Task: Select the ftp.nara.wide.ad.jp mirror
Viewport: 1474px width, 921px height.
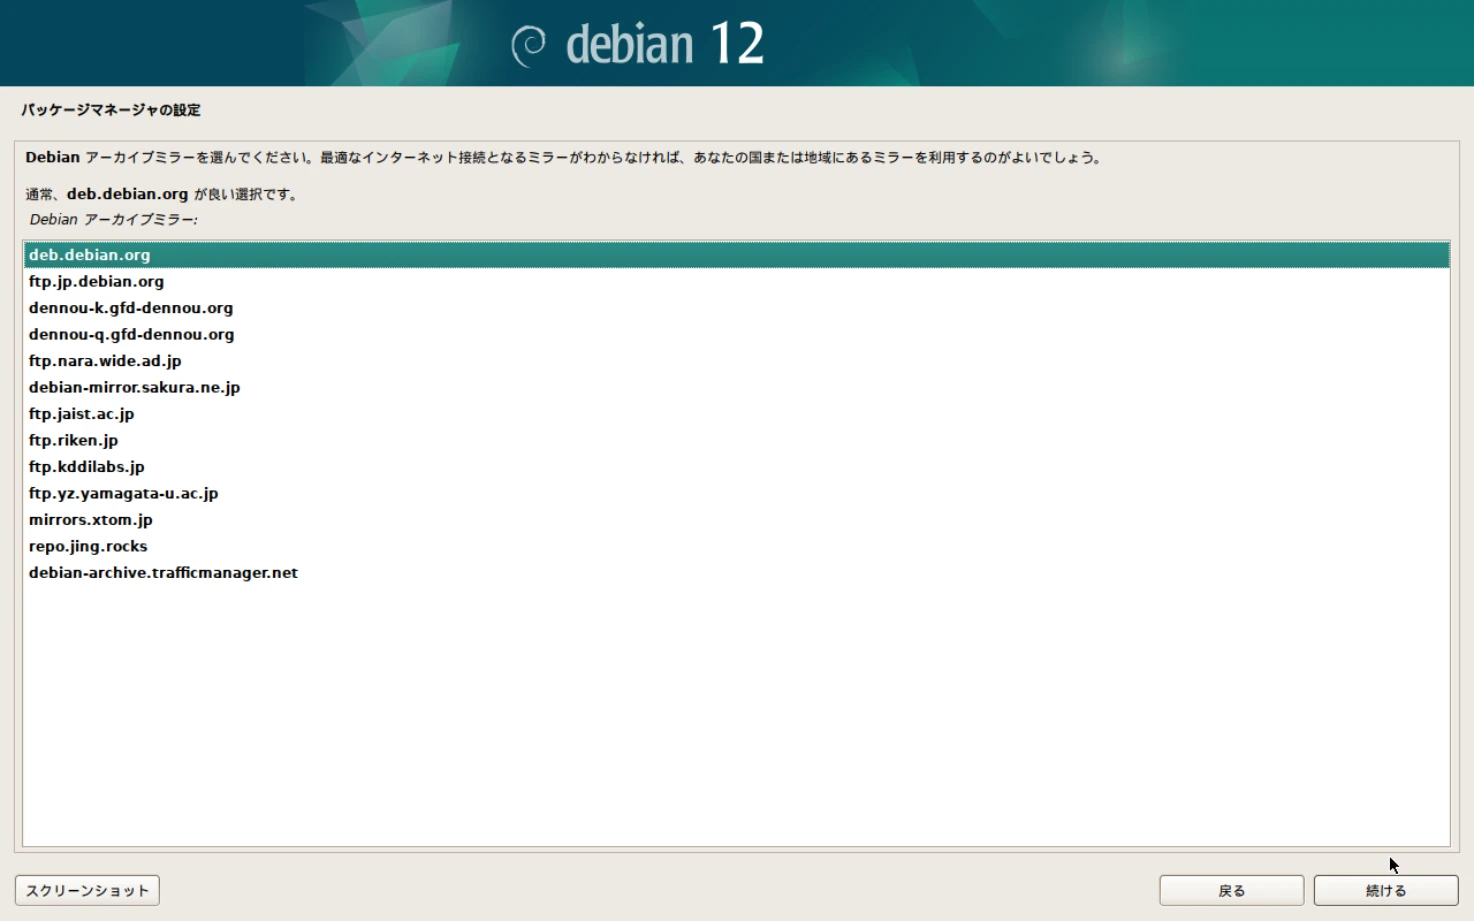Action: [736, 361]
